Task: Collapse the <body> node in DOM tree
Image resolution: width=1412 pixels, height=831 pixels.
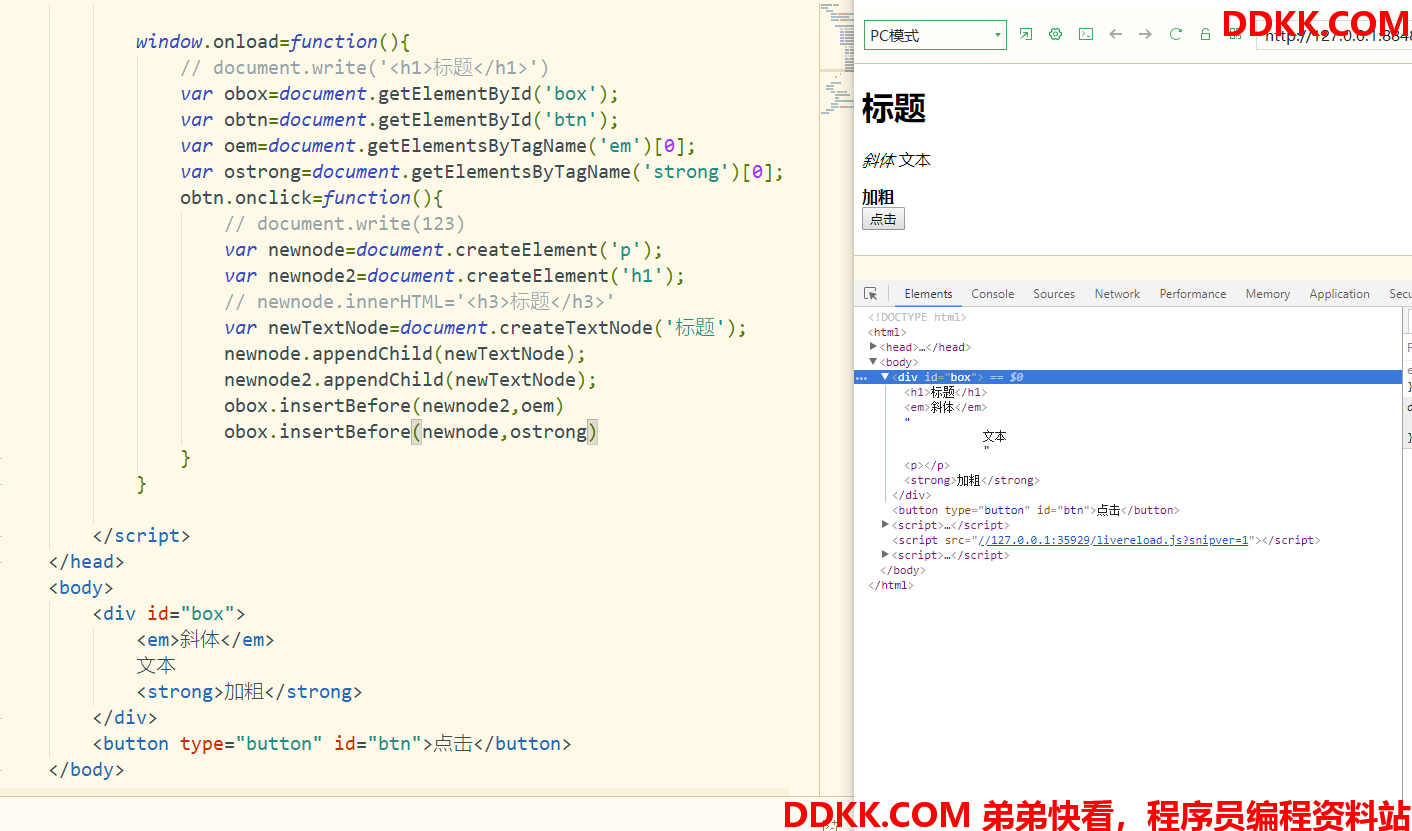Action: tap(873, 361)
